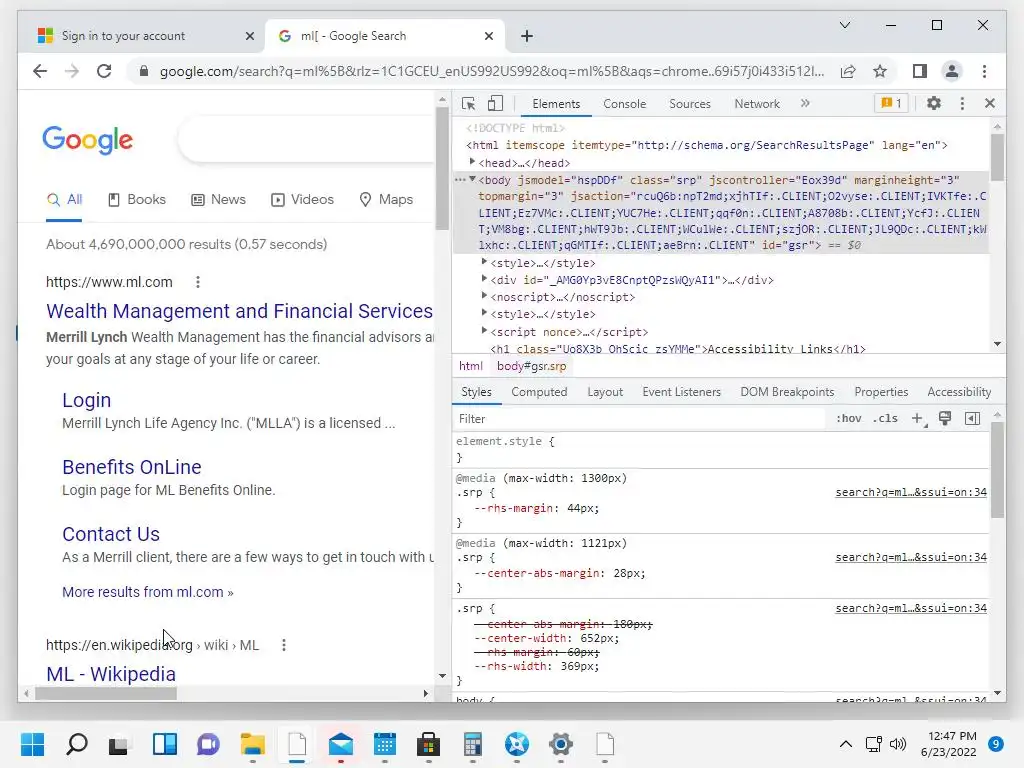Open the first search?q=ml source link
Viewport: 1024px width, 768px height.
pyautogui.click(x=911, y=492)
